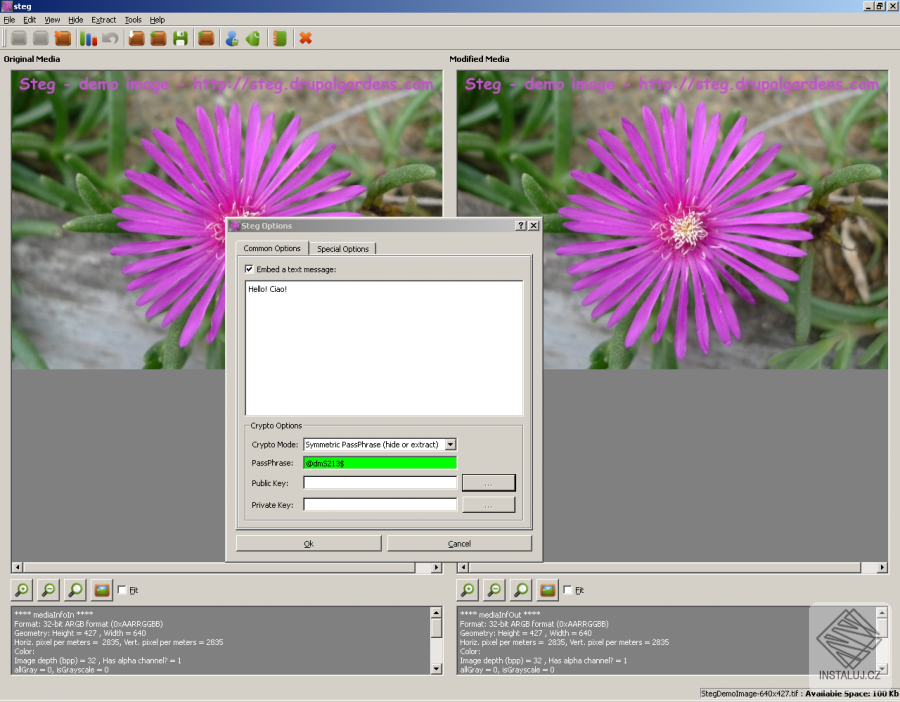Screen dimensions: 900x702
Task: Zoom in on the Original Media image
Action: (22, 590)
